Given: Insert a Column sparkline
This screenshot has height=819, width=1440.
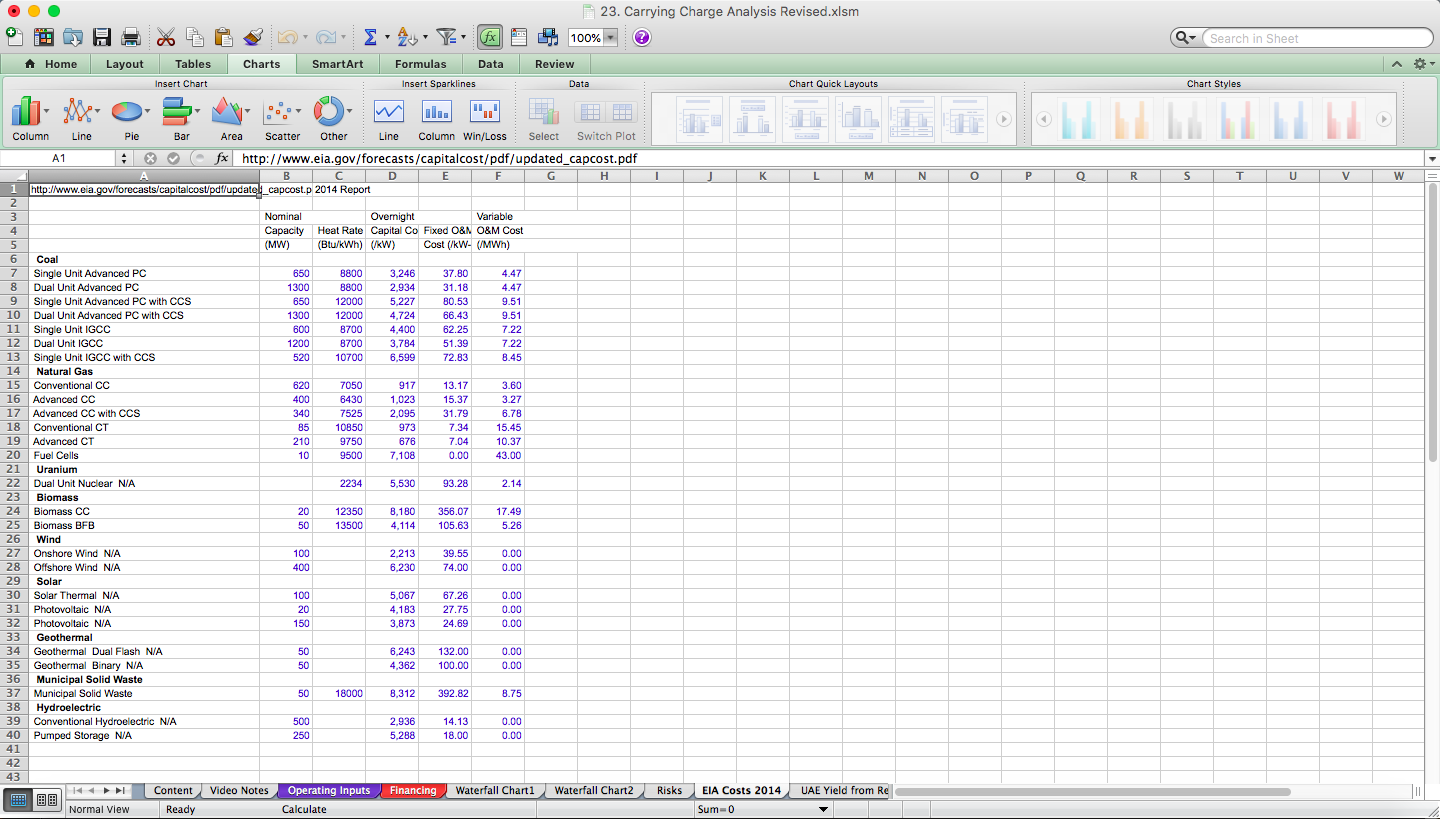Looking at the screenshot, I should (436, 119).
